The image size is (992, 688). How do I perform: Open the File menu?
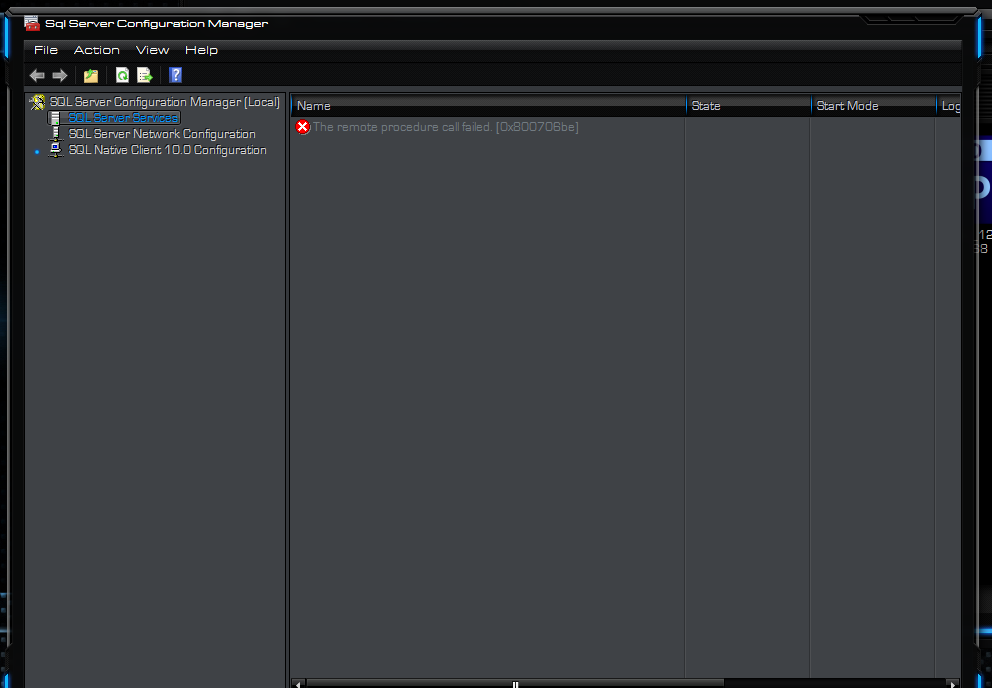pos(46,50)
